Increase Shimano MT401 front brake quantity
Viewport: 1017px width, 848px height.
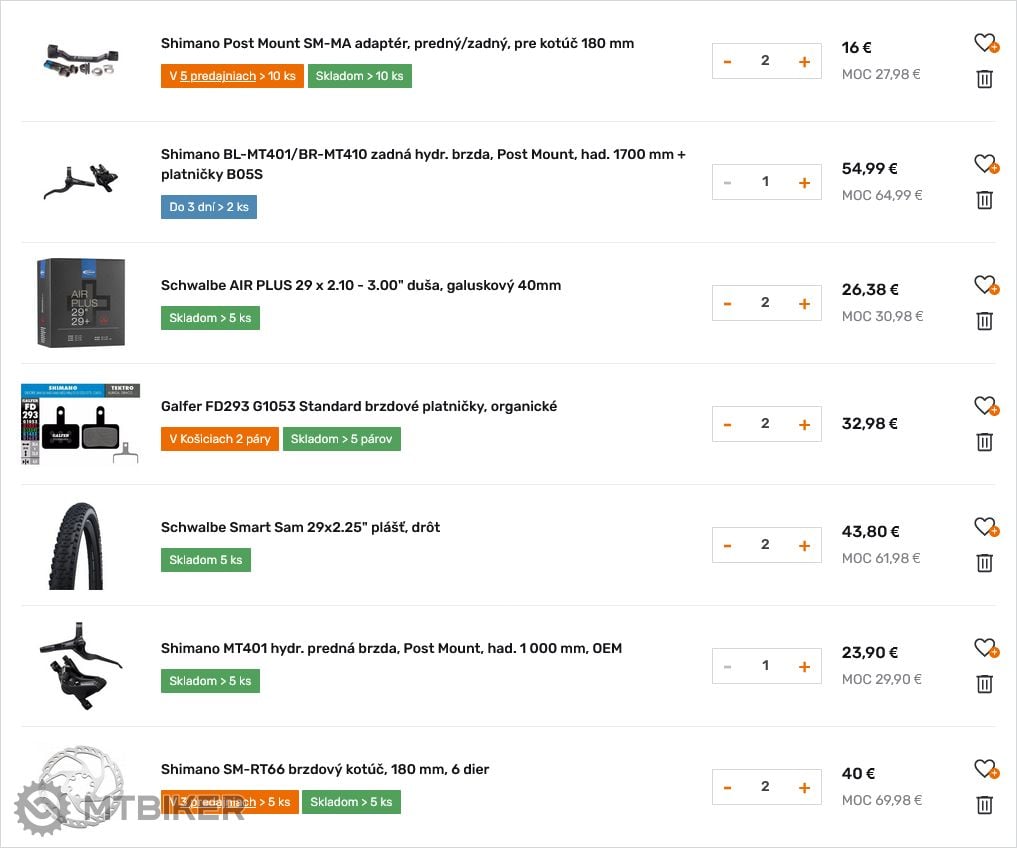804,667
